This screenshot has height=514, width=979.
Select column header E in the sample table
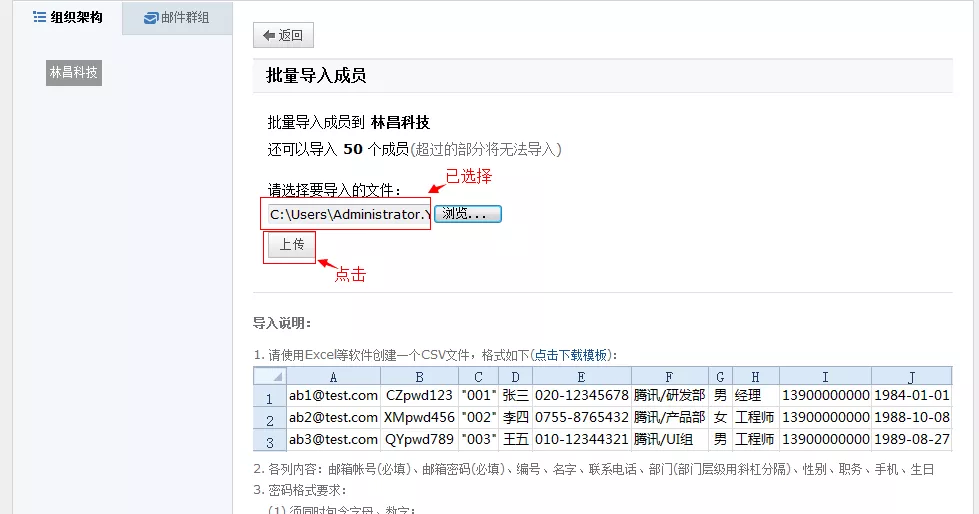tap(581, 376)
